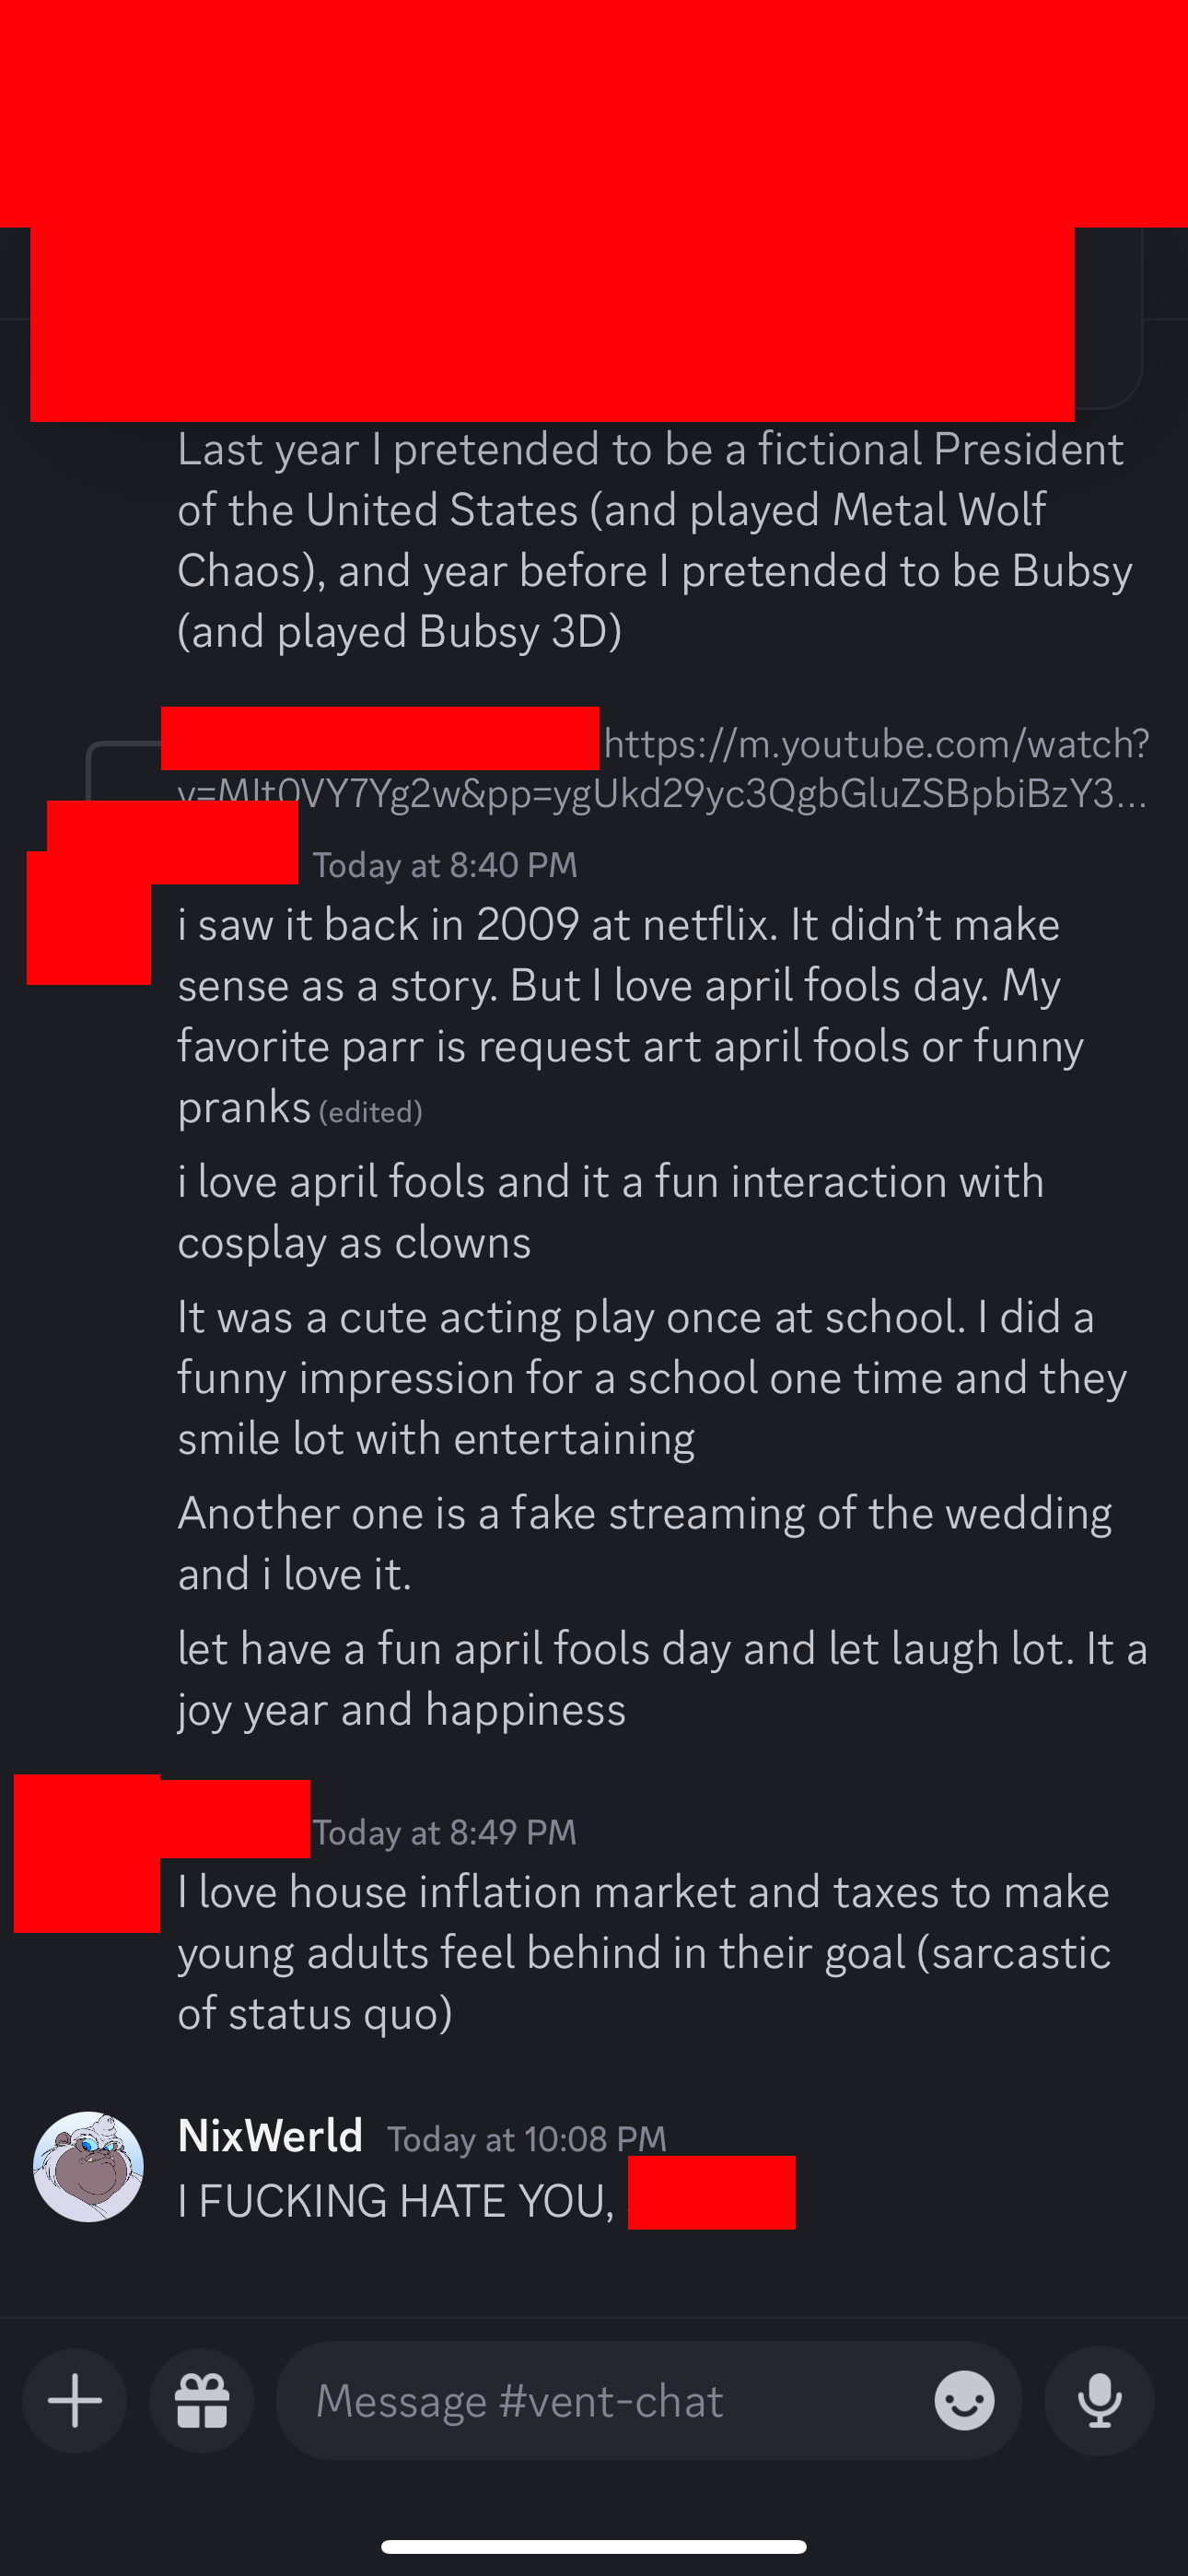
Task: Tap the cosplay as clowns message
Action: point(611,1211)
